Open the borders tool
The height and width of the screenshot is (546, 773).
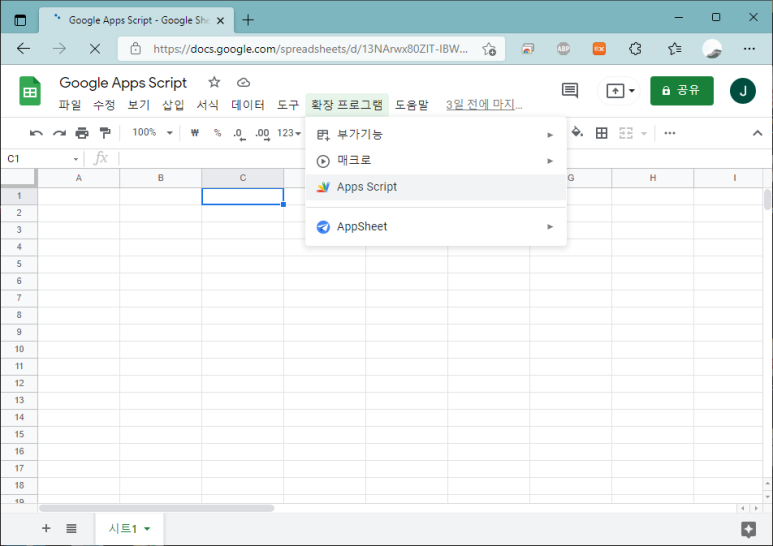pyautogui.click(x=601, y=133)
